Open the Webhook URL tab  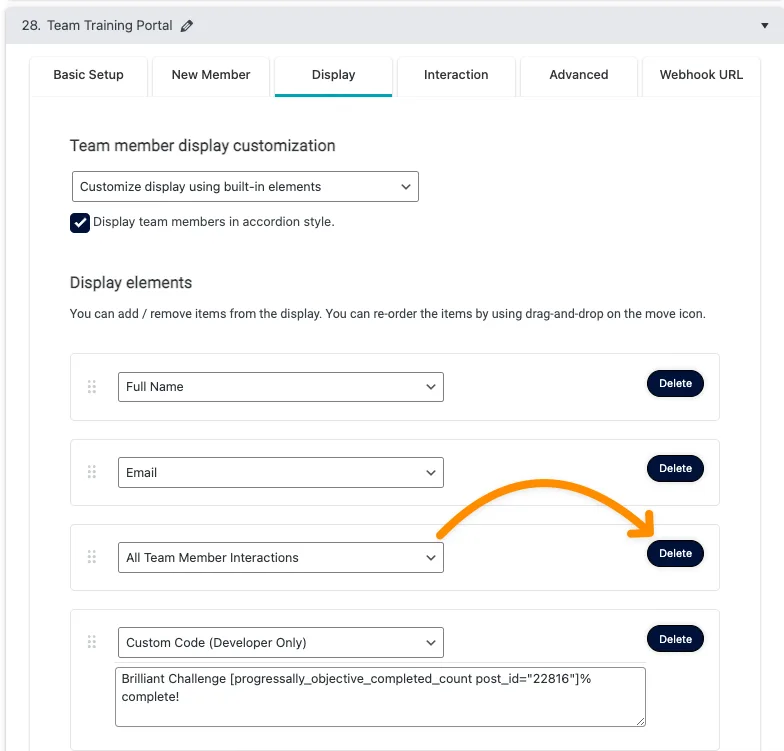(x=701, y=75)
